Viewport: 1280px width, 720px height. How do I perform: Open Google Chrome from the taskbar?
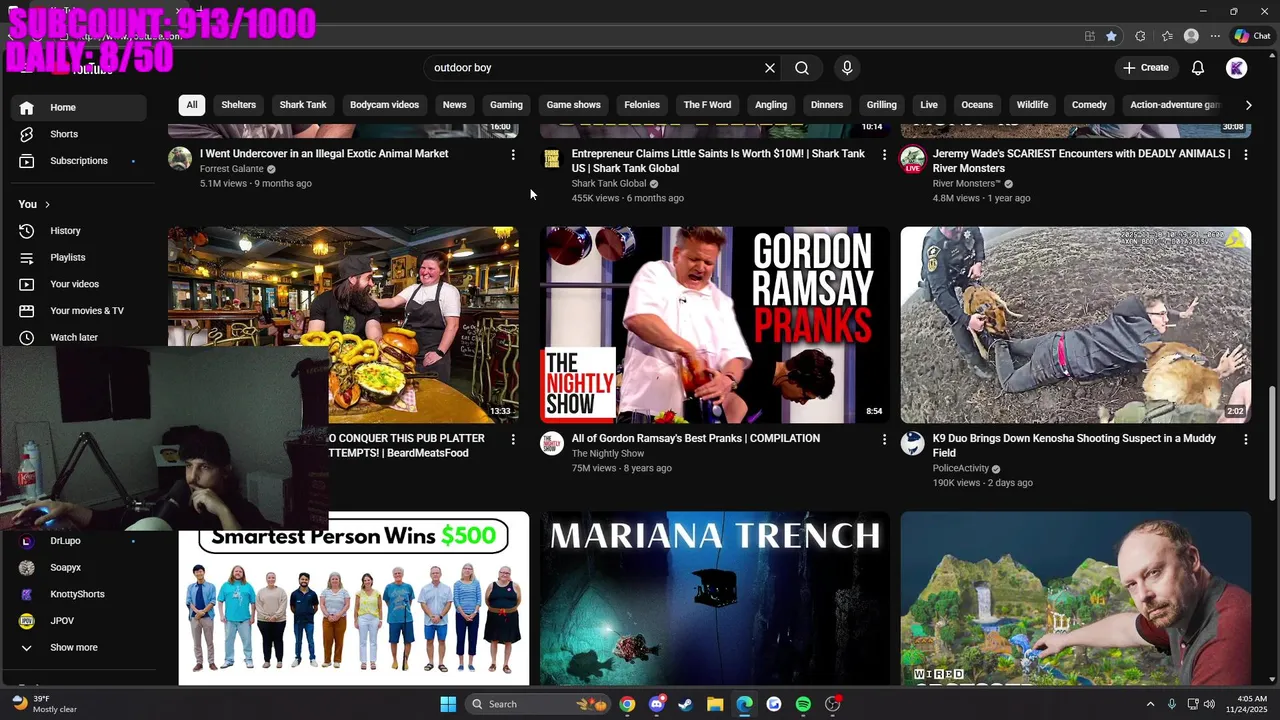627,704
